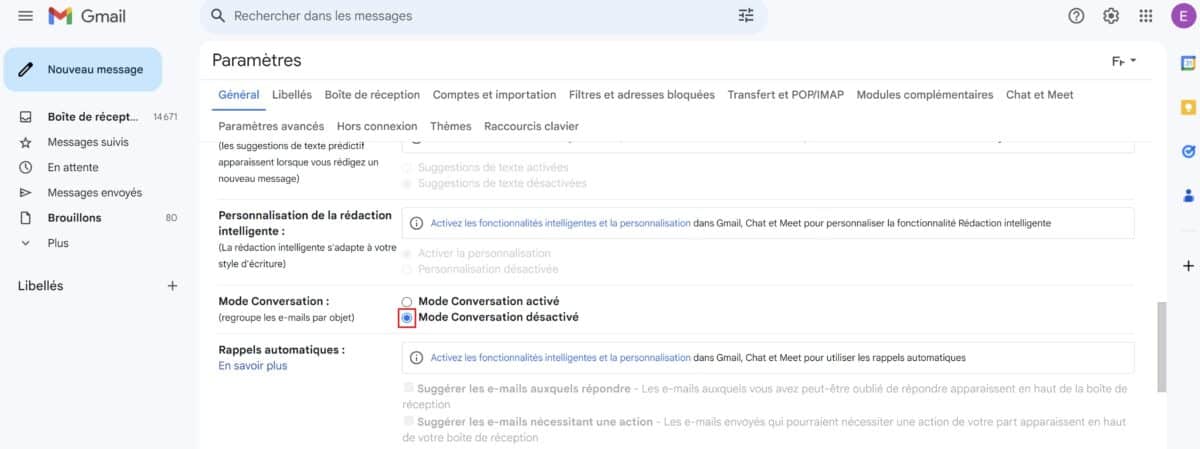This screenshot has height=449, width=1200.
Task: Switch to Paramètres avancés tab
Action: pyautogui.click(x=271, y=127)
